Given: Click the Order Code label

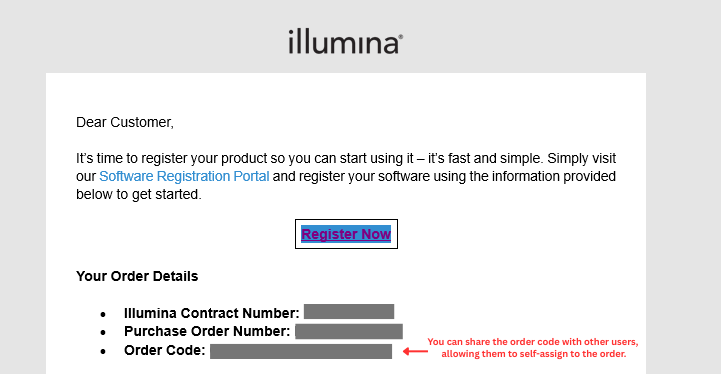Looking at the screenshot, I should point(165,350).
